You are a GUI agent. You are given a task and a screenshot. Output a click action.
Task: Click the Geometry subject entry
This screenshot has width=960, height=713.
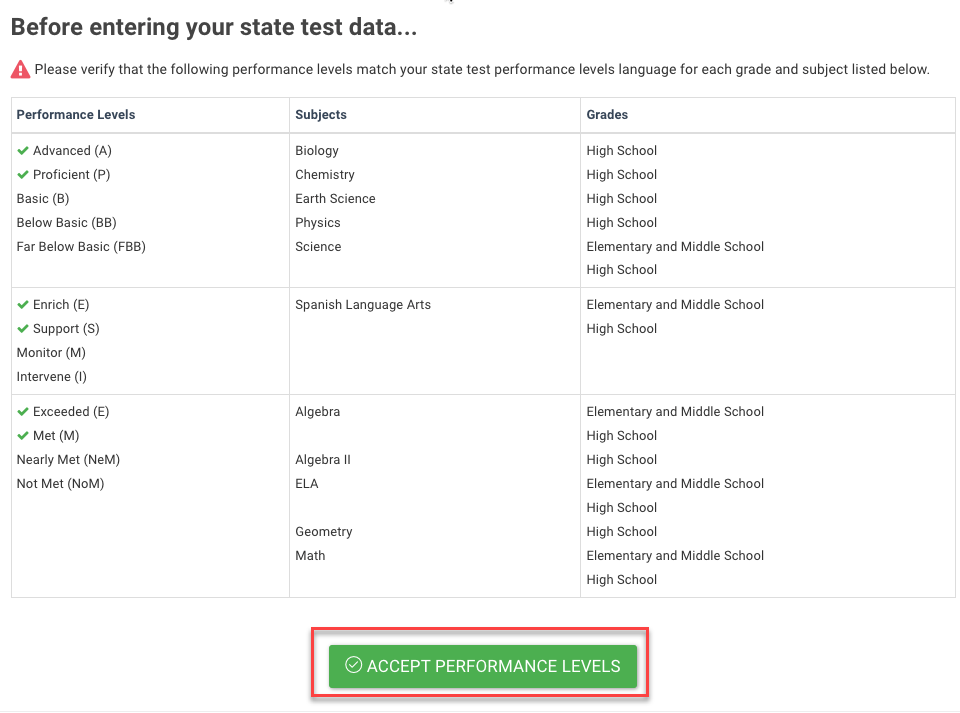click(324, 532)
